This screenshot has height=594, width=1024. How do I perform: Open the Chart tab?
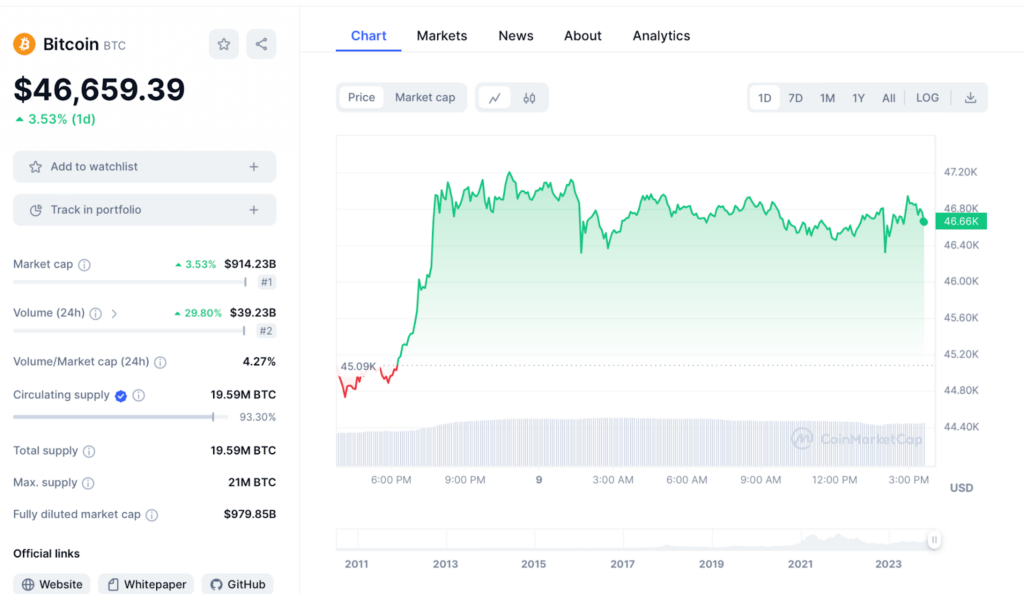pyautogui.click(x=368, y=36)
